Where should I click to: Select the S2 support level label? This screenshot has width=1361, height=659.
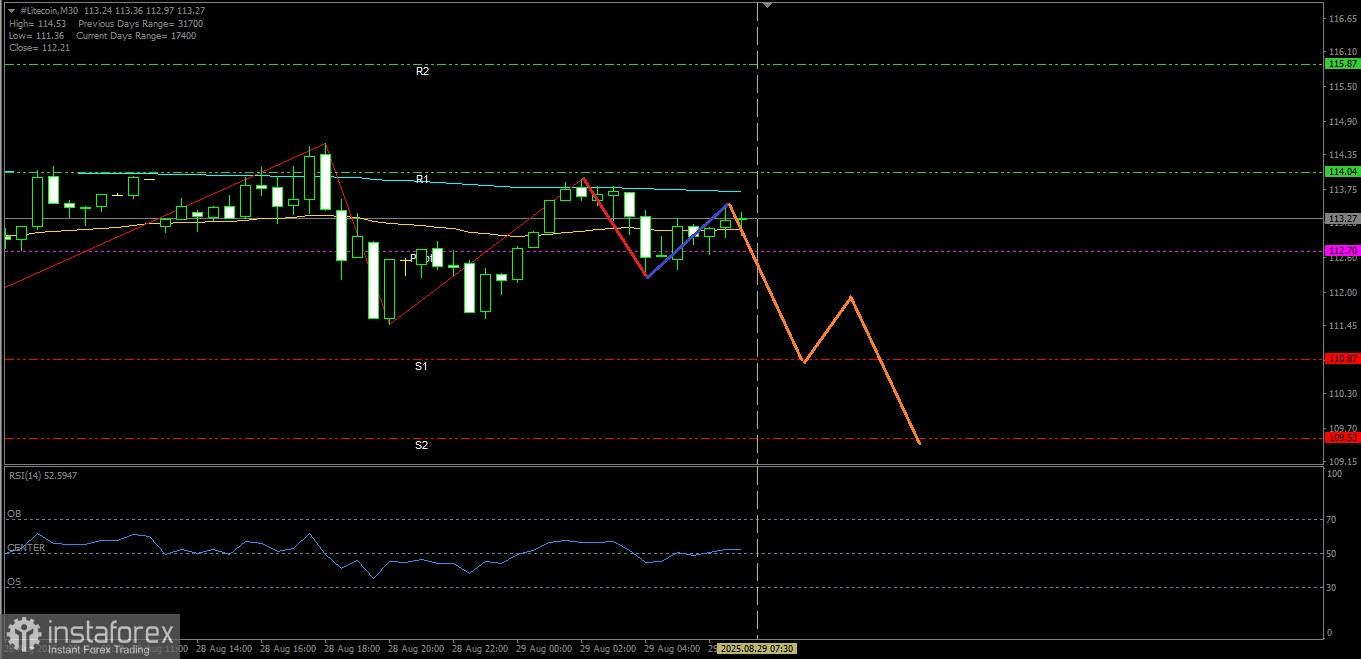coord(421,444)
